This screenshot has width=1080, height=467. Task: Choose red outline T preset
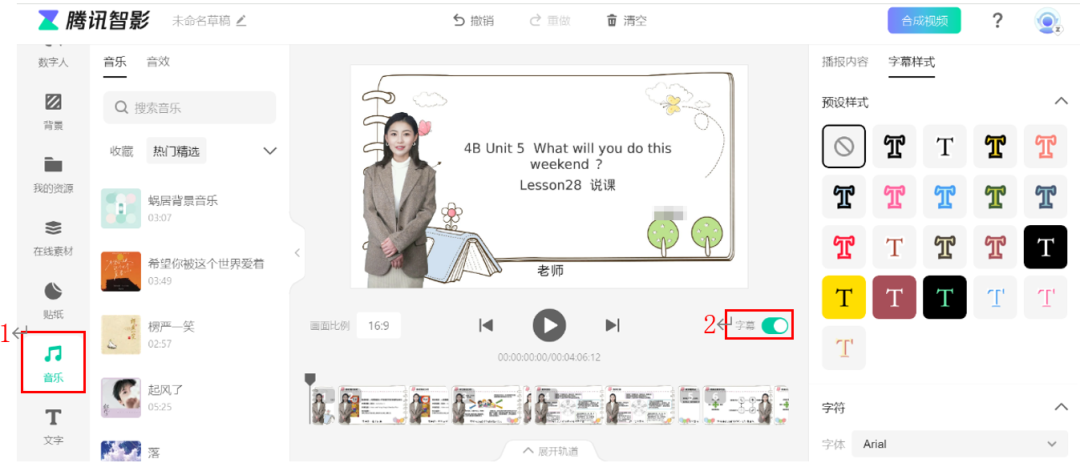point(844,247)
